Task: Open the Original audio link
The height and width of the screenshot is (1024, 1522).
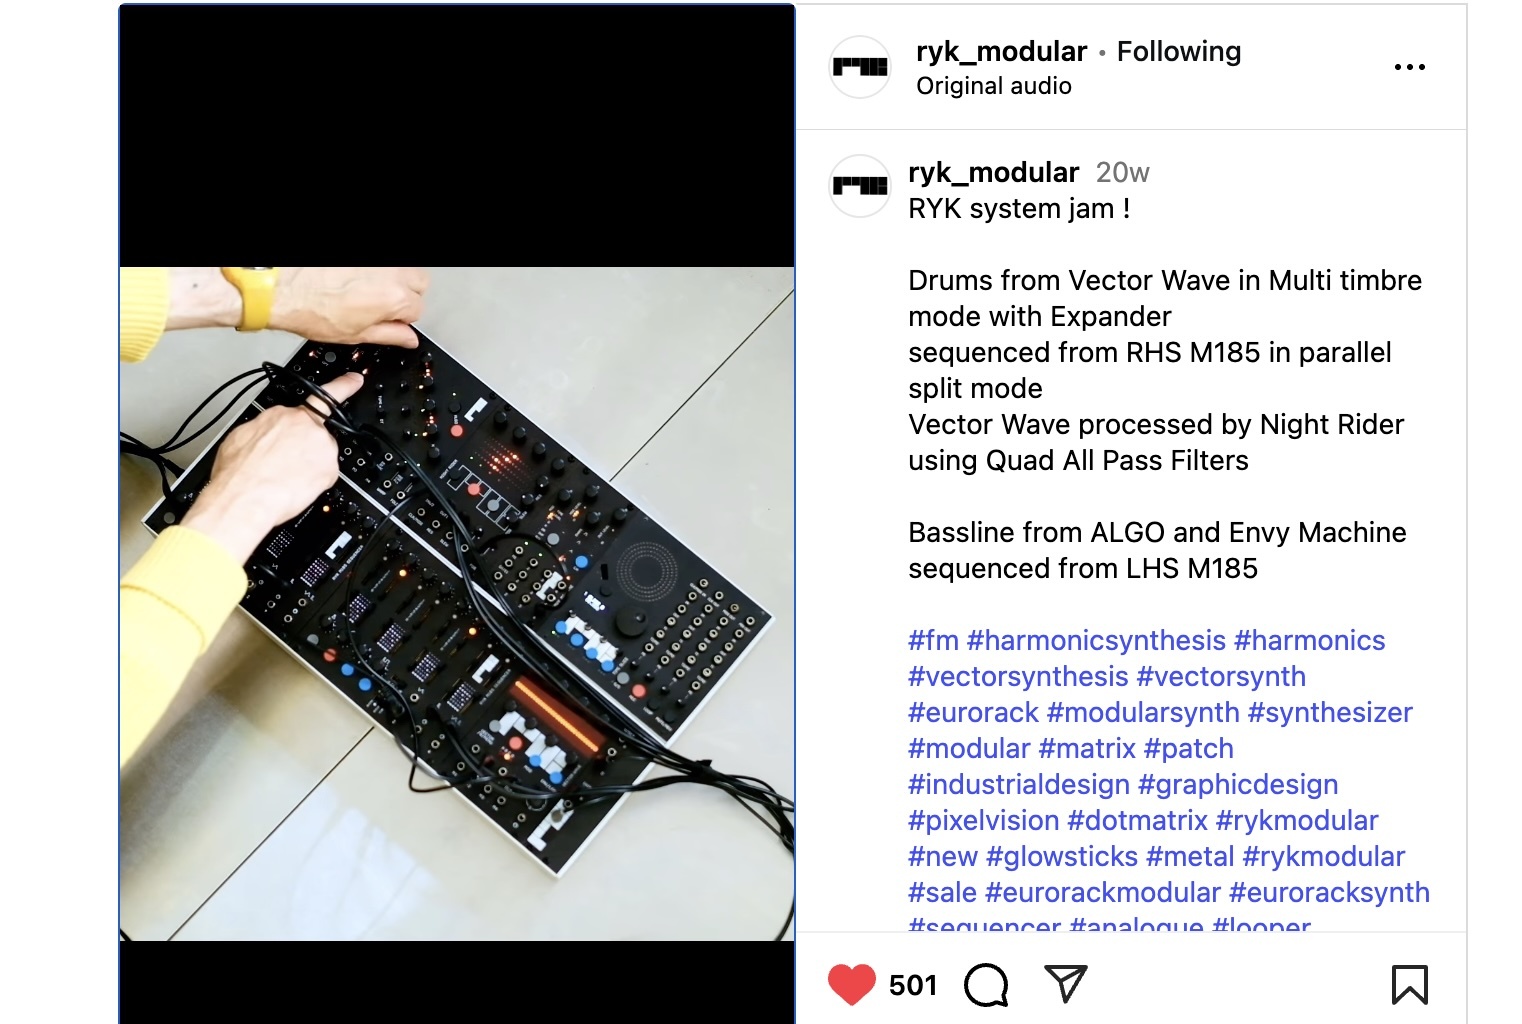Action: [993, 86]
